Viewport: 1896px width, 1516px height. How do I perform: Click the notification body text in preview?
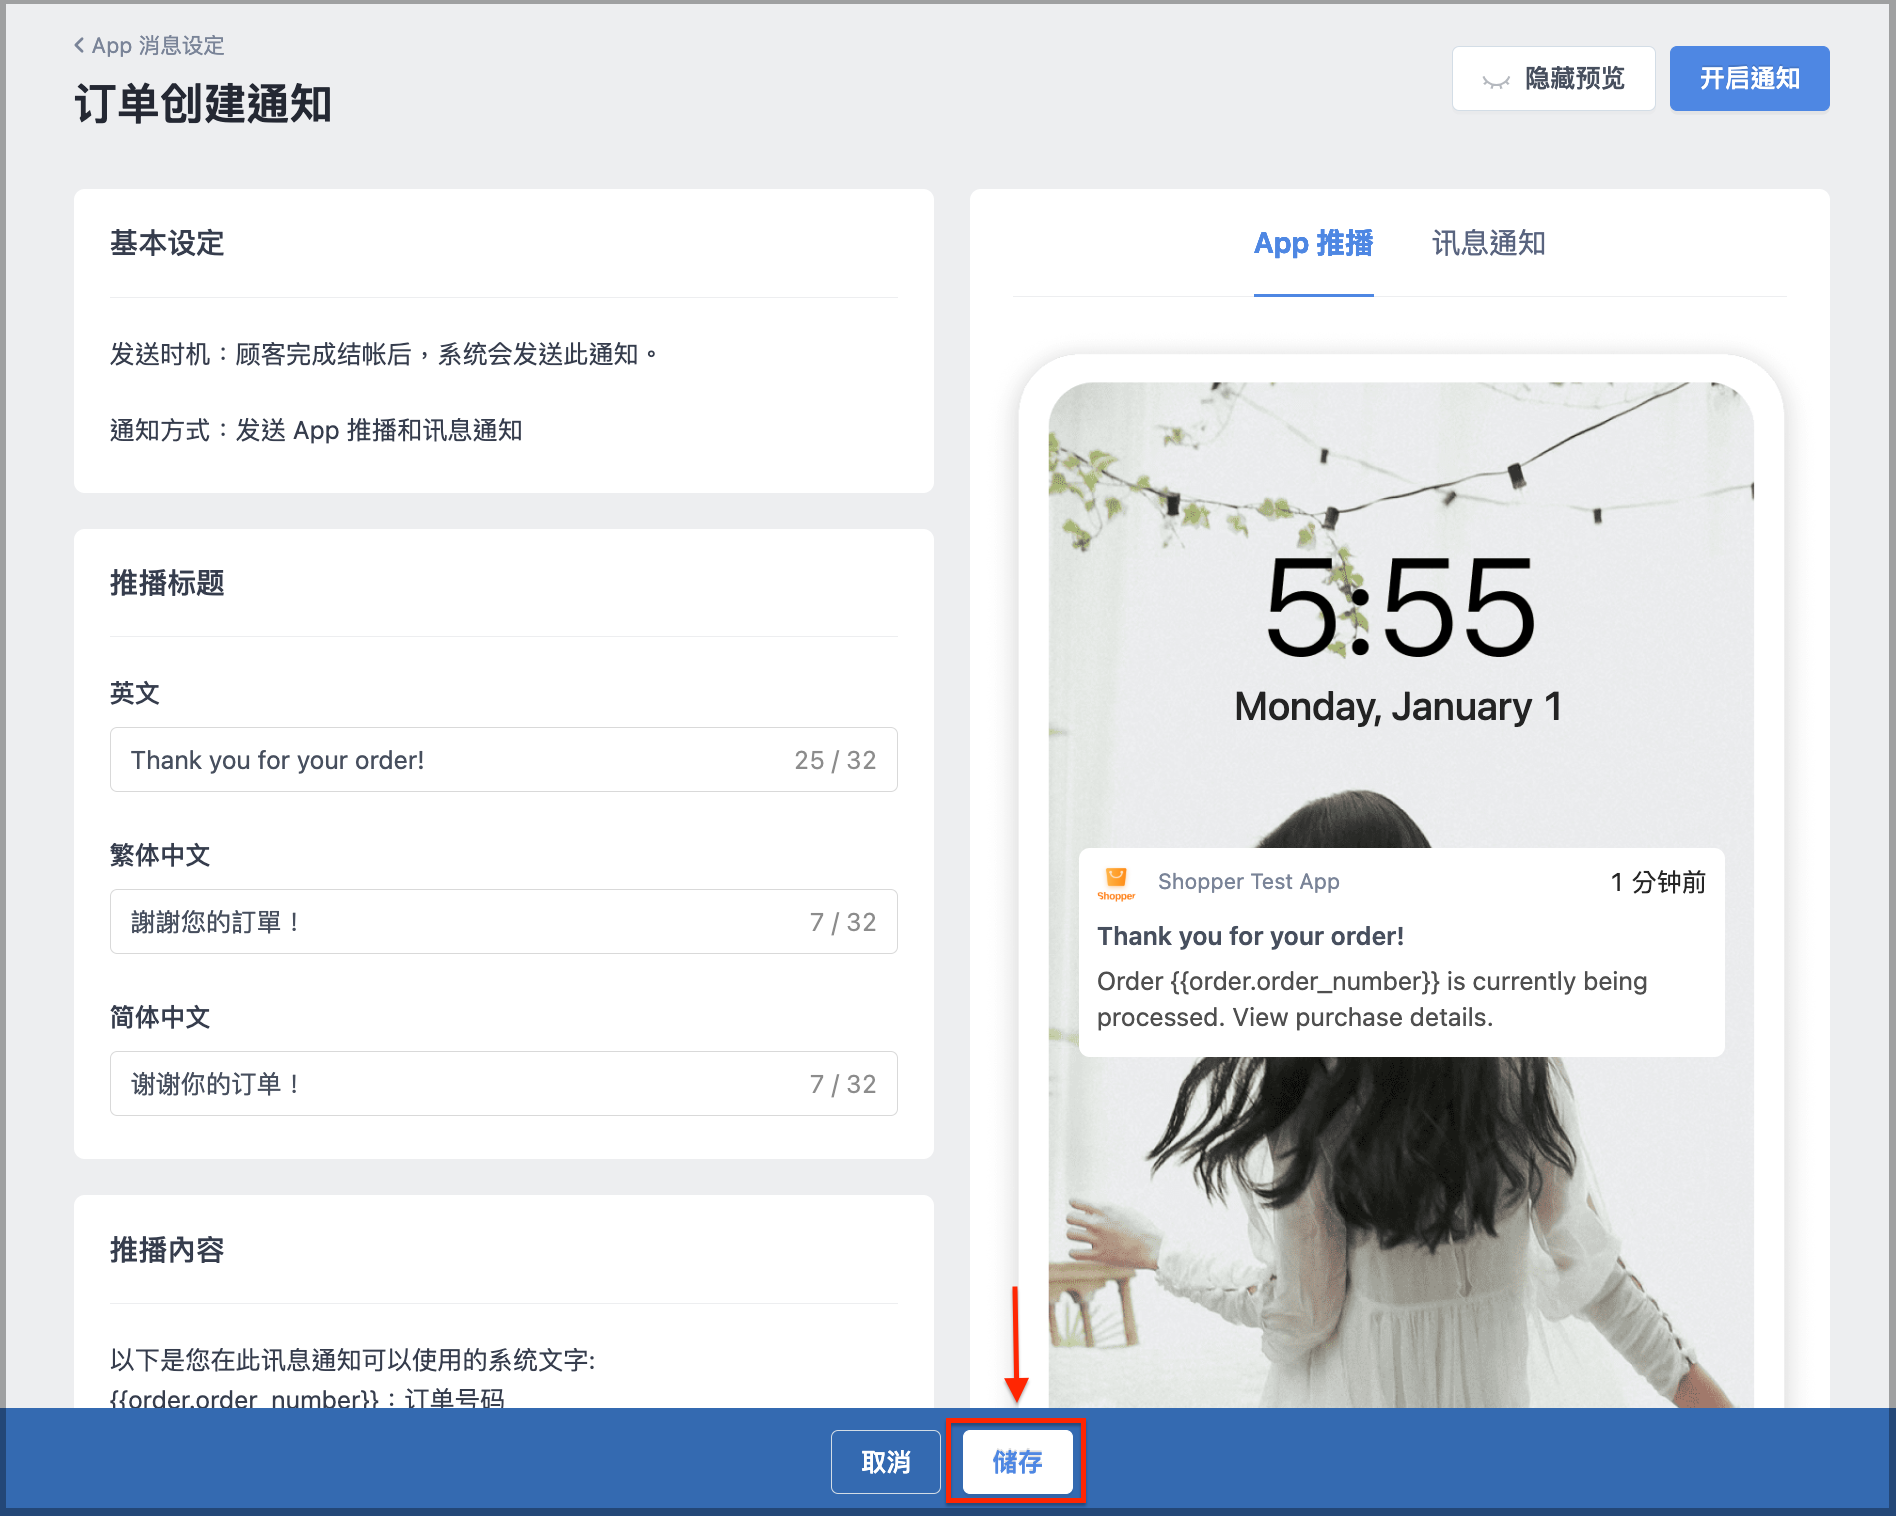[1371, 999]
